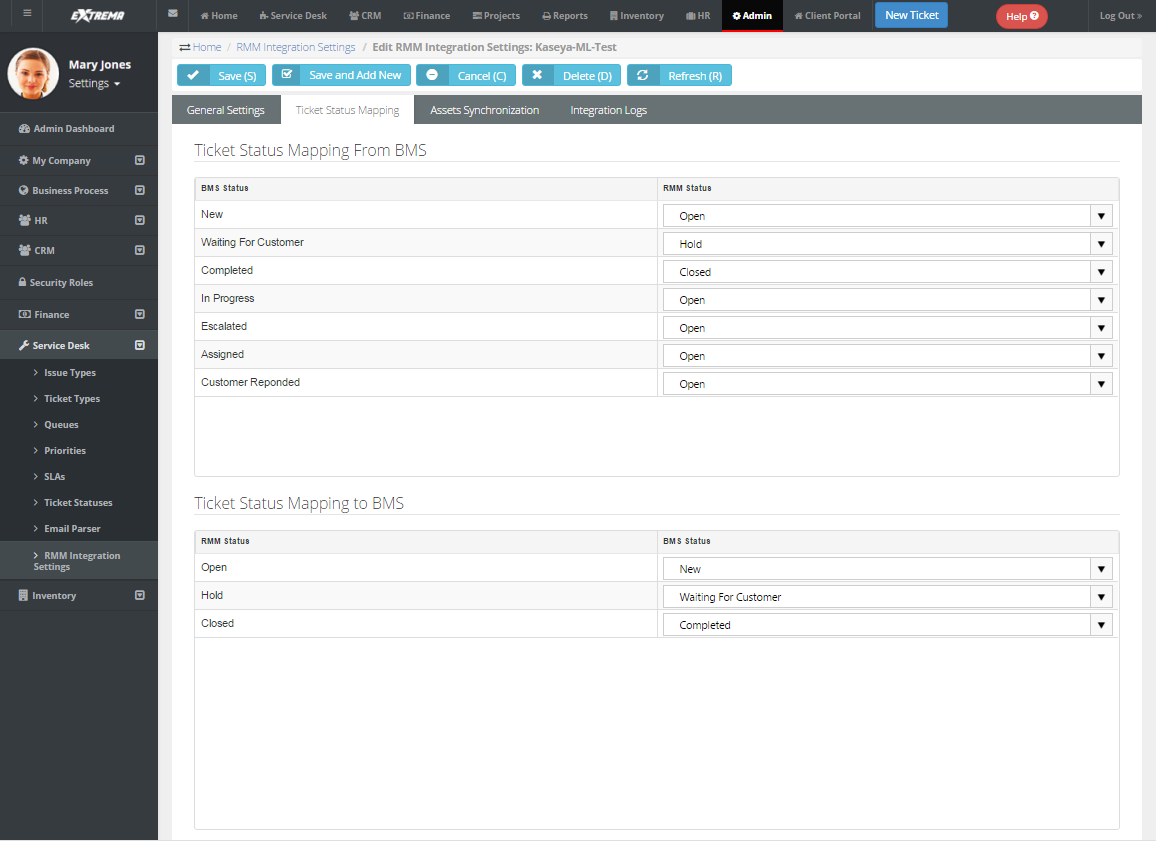This screenshot has width=1156, height=841.
Task: Switch to Assets Synchronization tab
Action: [484, 110]
